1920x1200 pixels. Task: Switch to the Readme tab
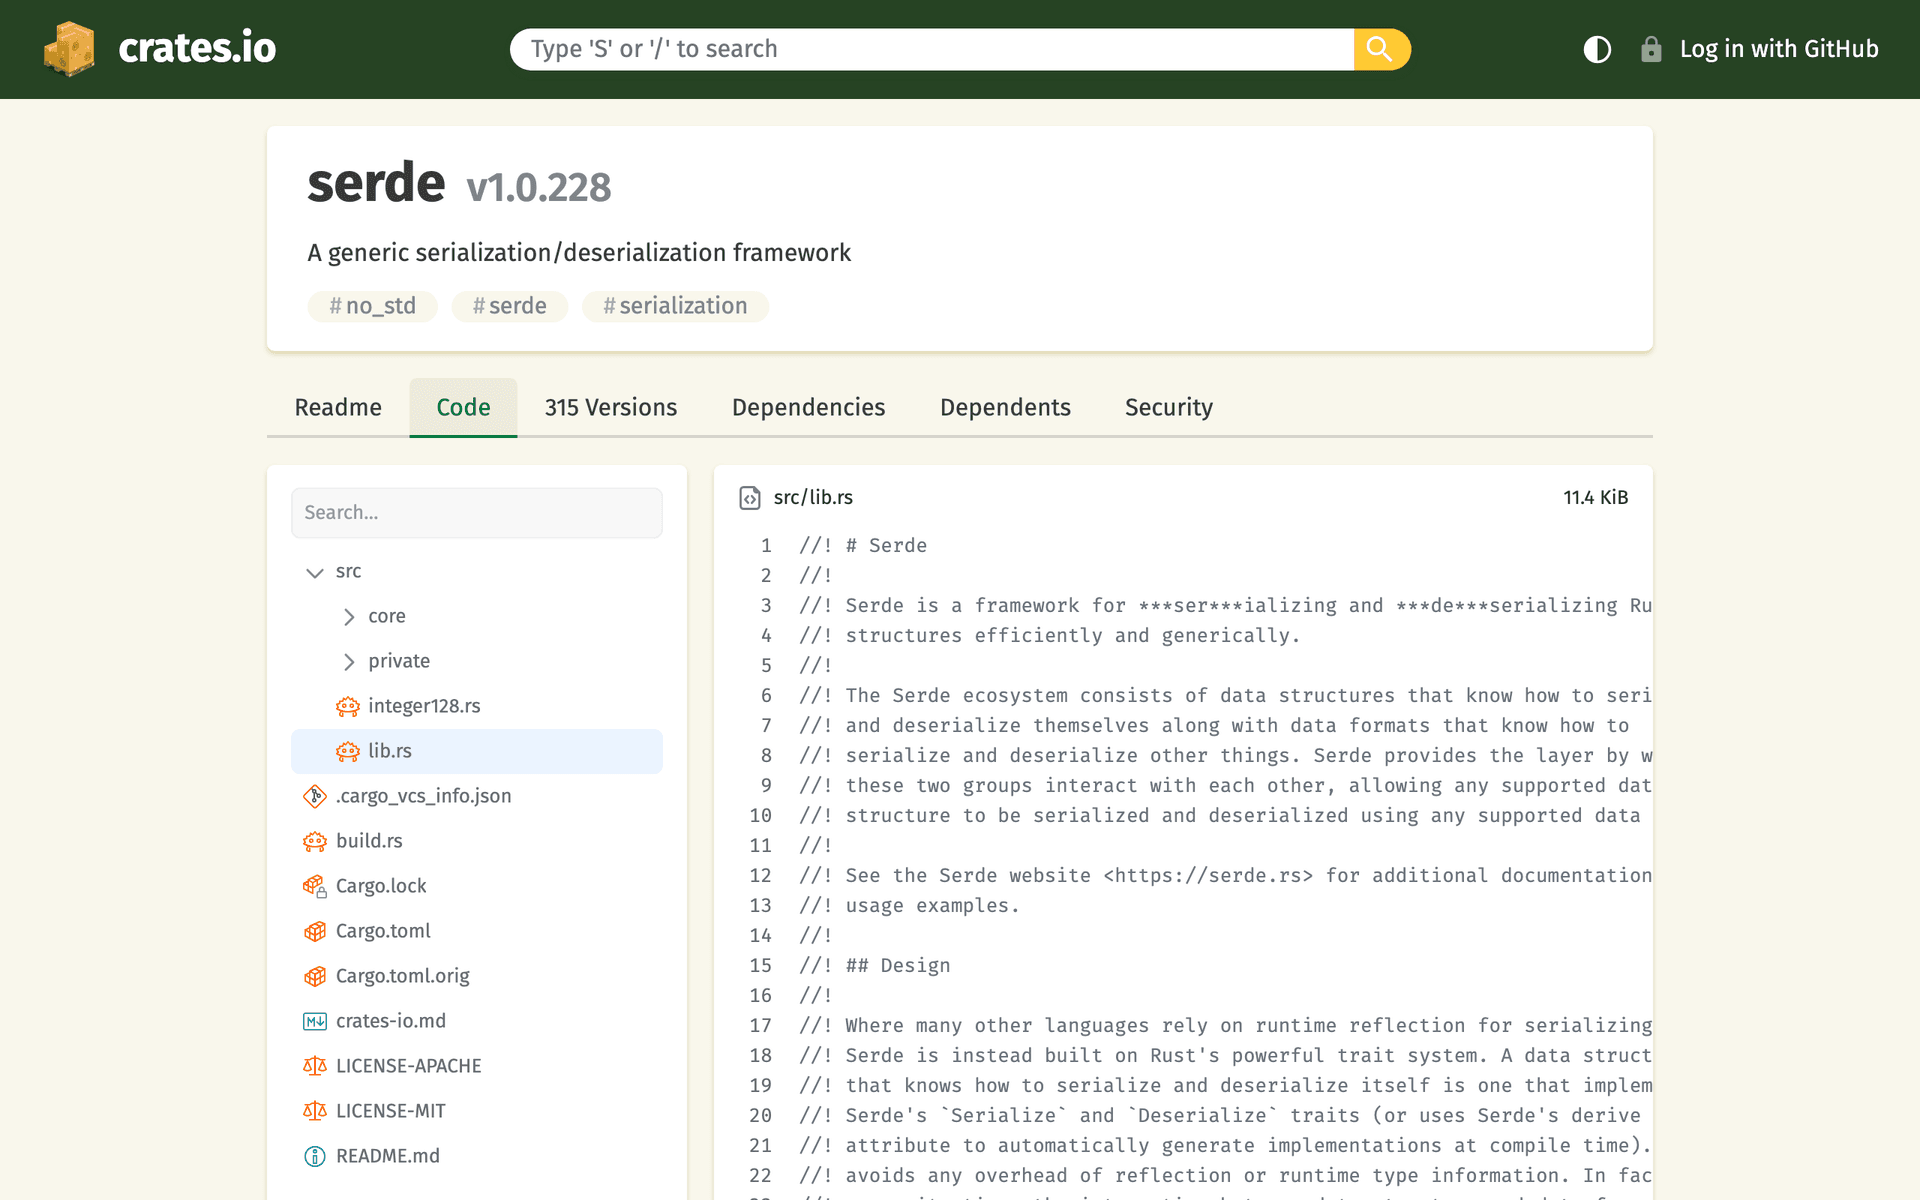pos(338,407)
